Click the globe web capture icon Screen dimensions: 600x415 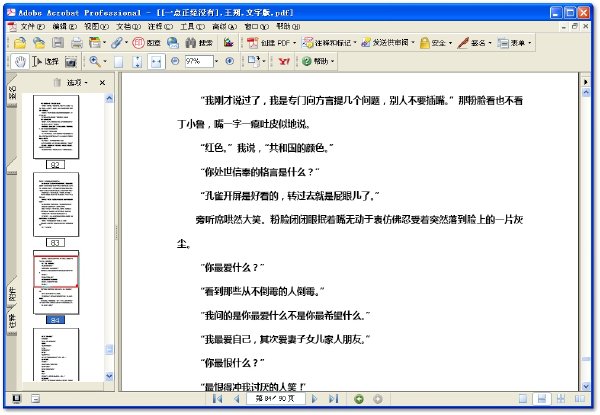pos(173,42)
